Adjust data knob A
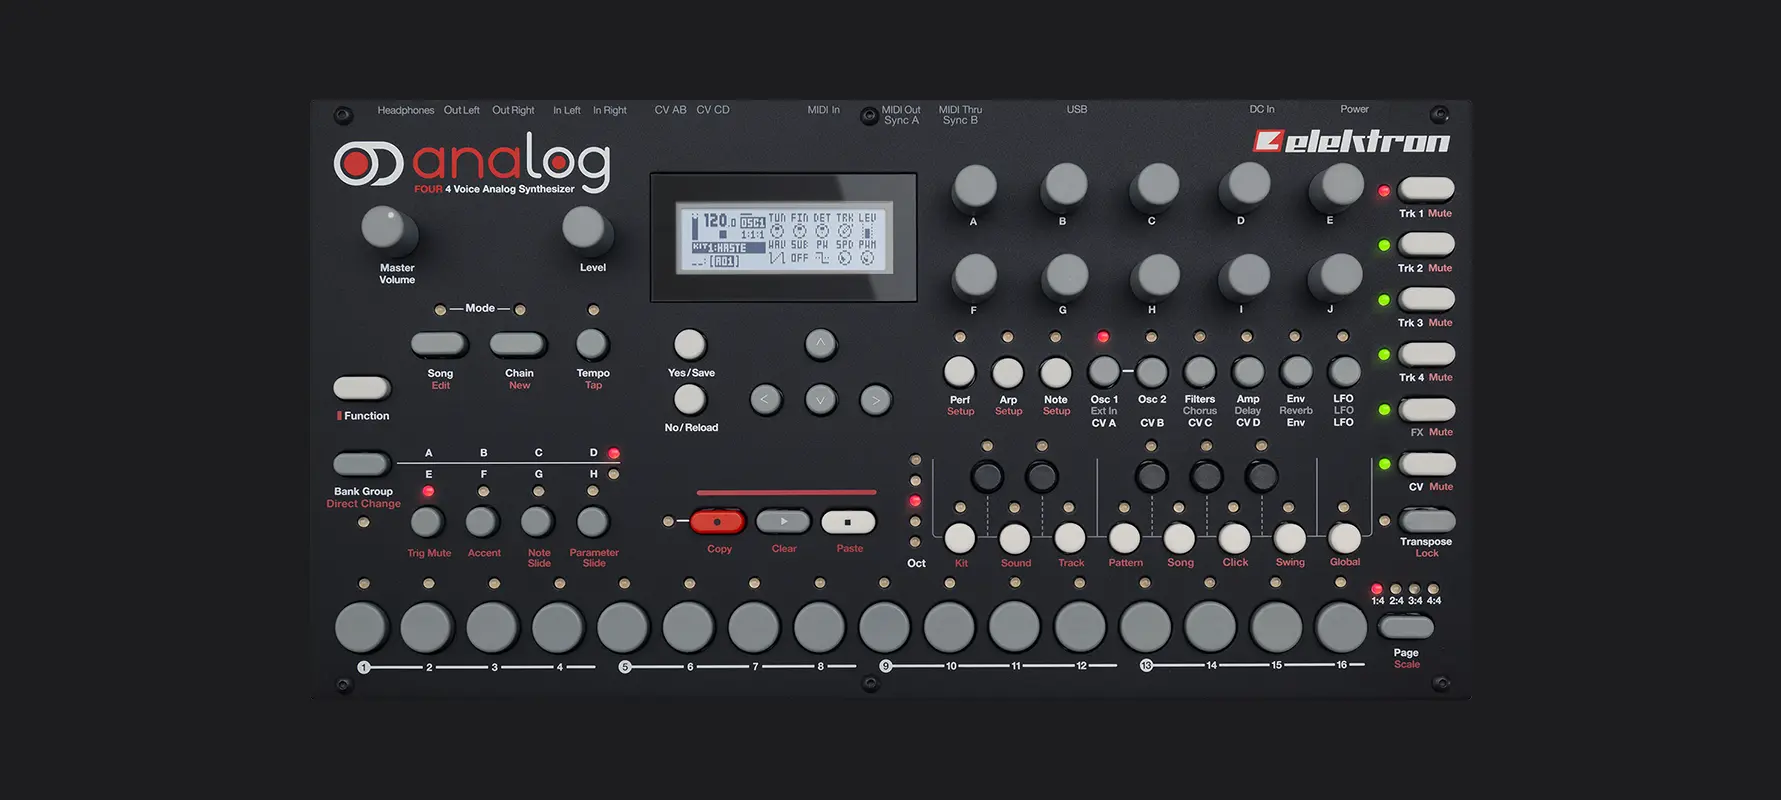This screenshot has height=800, width=1781. pos(974,186)
